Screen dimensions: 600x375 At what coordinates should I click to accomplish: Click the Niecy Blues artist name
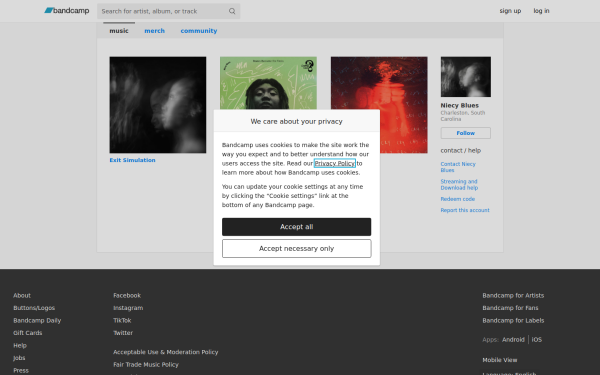(460, 105)
